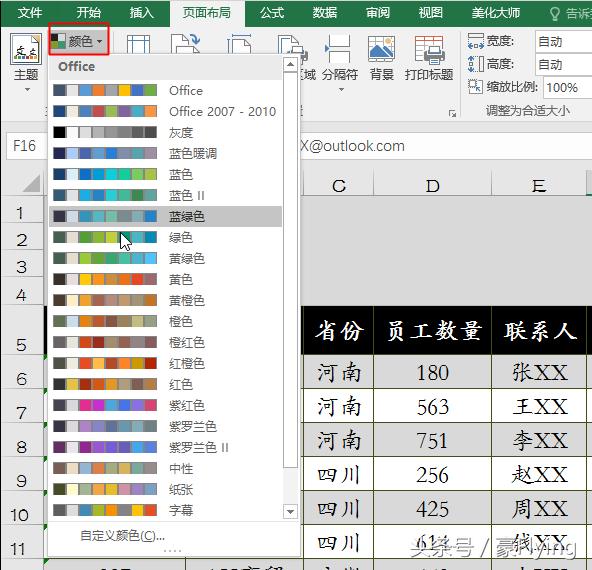The height and width of the screenshot is (570, 592).
Task: Click cell containing 563
Action: coord(433,406)
